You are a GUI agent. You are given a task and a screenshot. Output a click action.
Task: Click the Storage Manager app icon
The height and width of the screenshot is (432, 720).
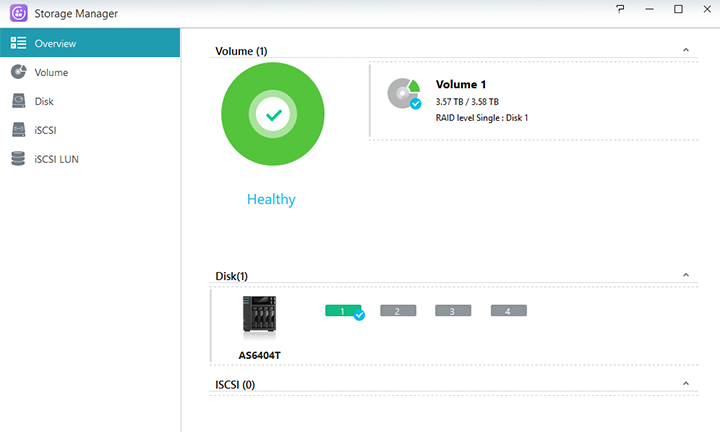(18, 13)
